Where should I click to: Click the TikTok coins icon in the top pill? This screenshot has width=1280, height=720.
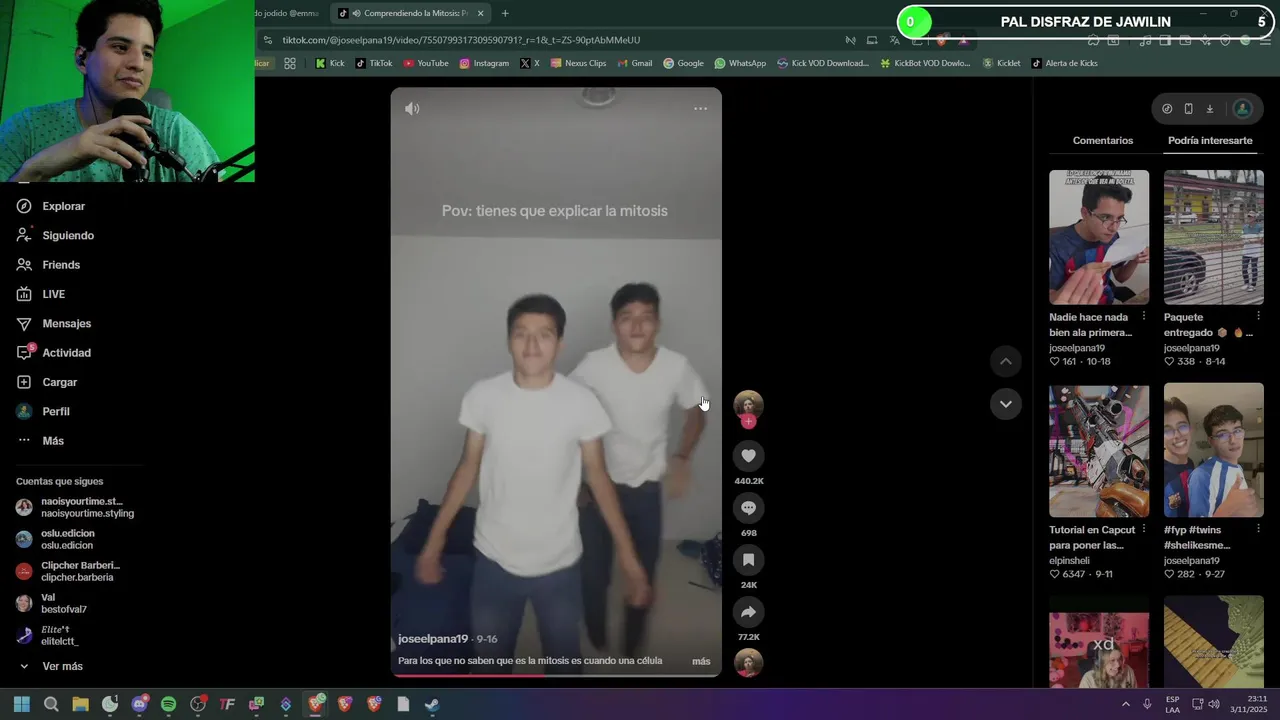tap(1167, 109)
